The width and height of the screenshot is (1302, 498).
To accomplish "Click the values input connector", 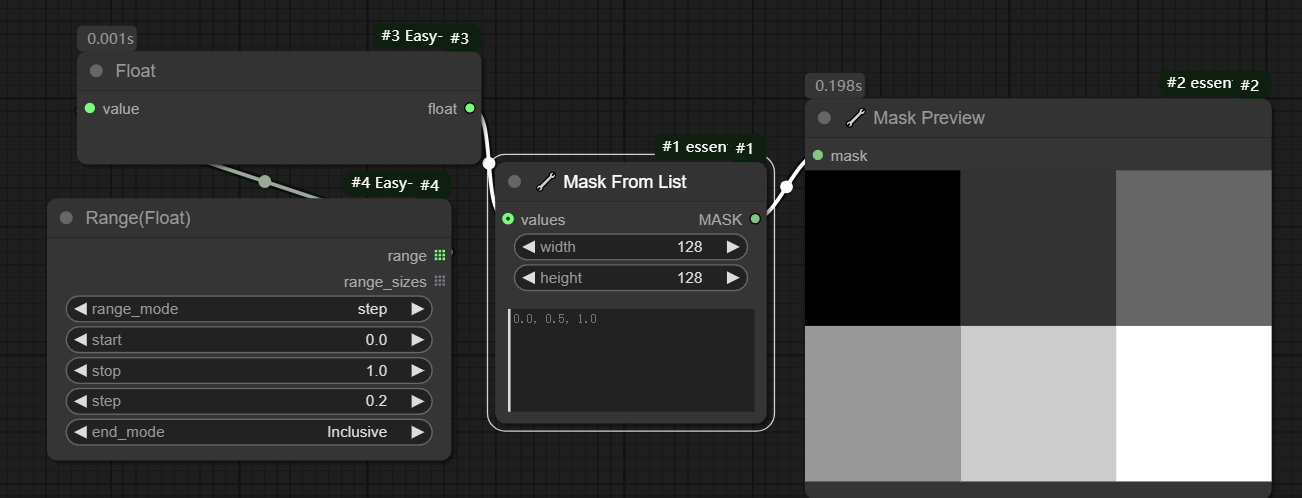I will pyautogui.click(x=508, y=219).
